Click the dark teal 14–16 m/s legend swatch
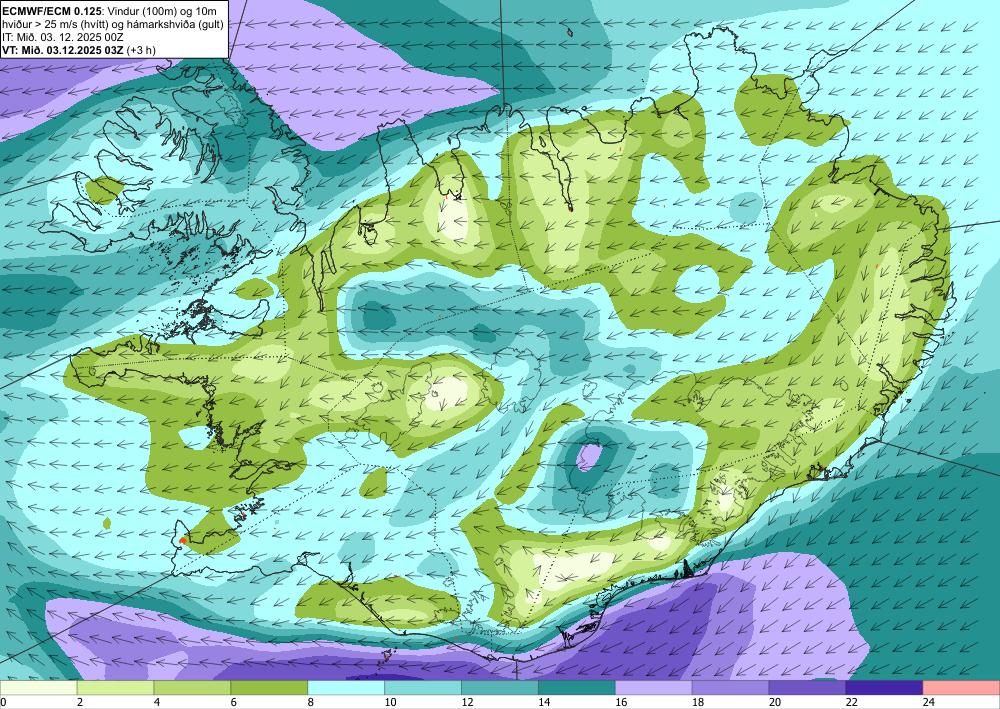Viewport: 1000px width, 709px height. tap(577, 688)
